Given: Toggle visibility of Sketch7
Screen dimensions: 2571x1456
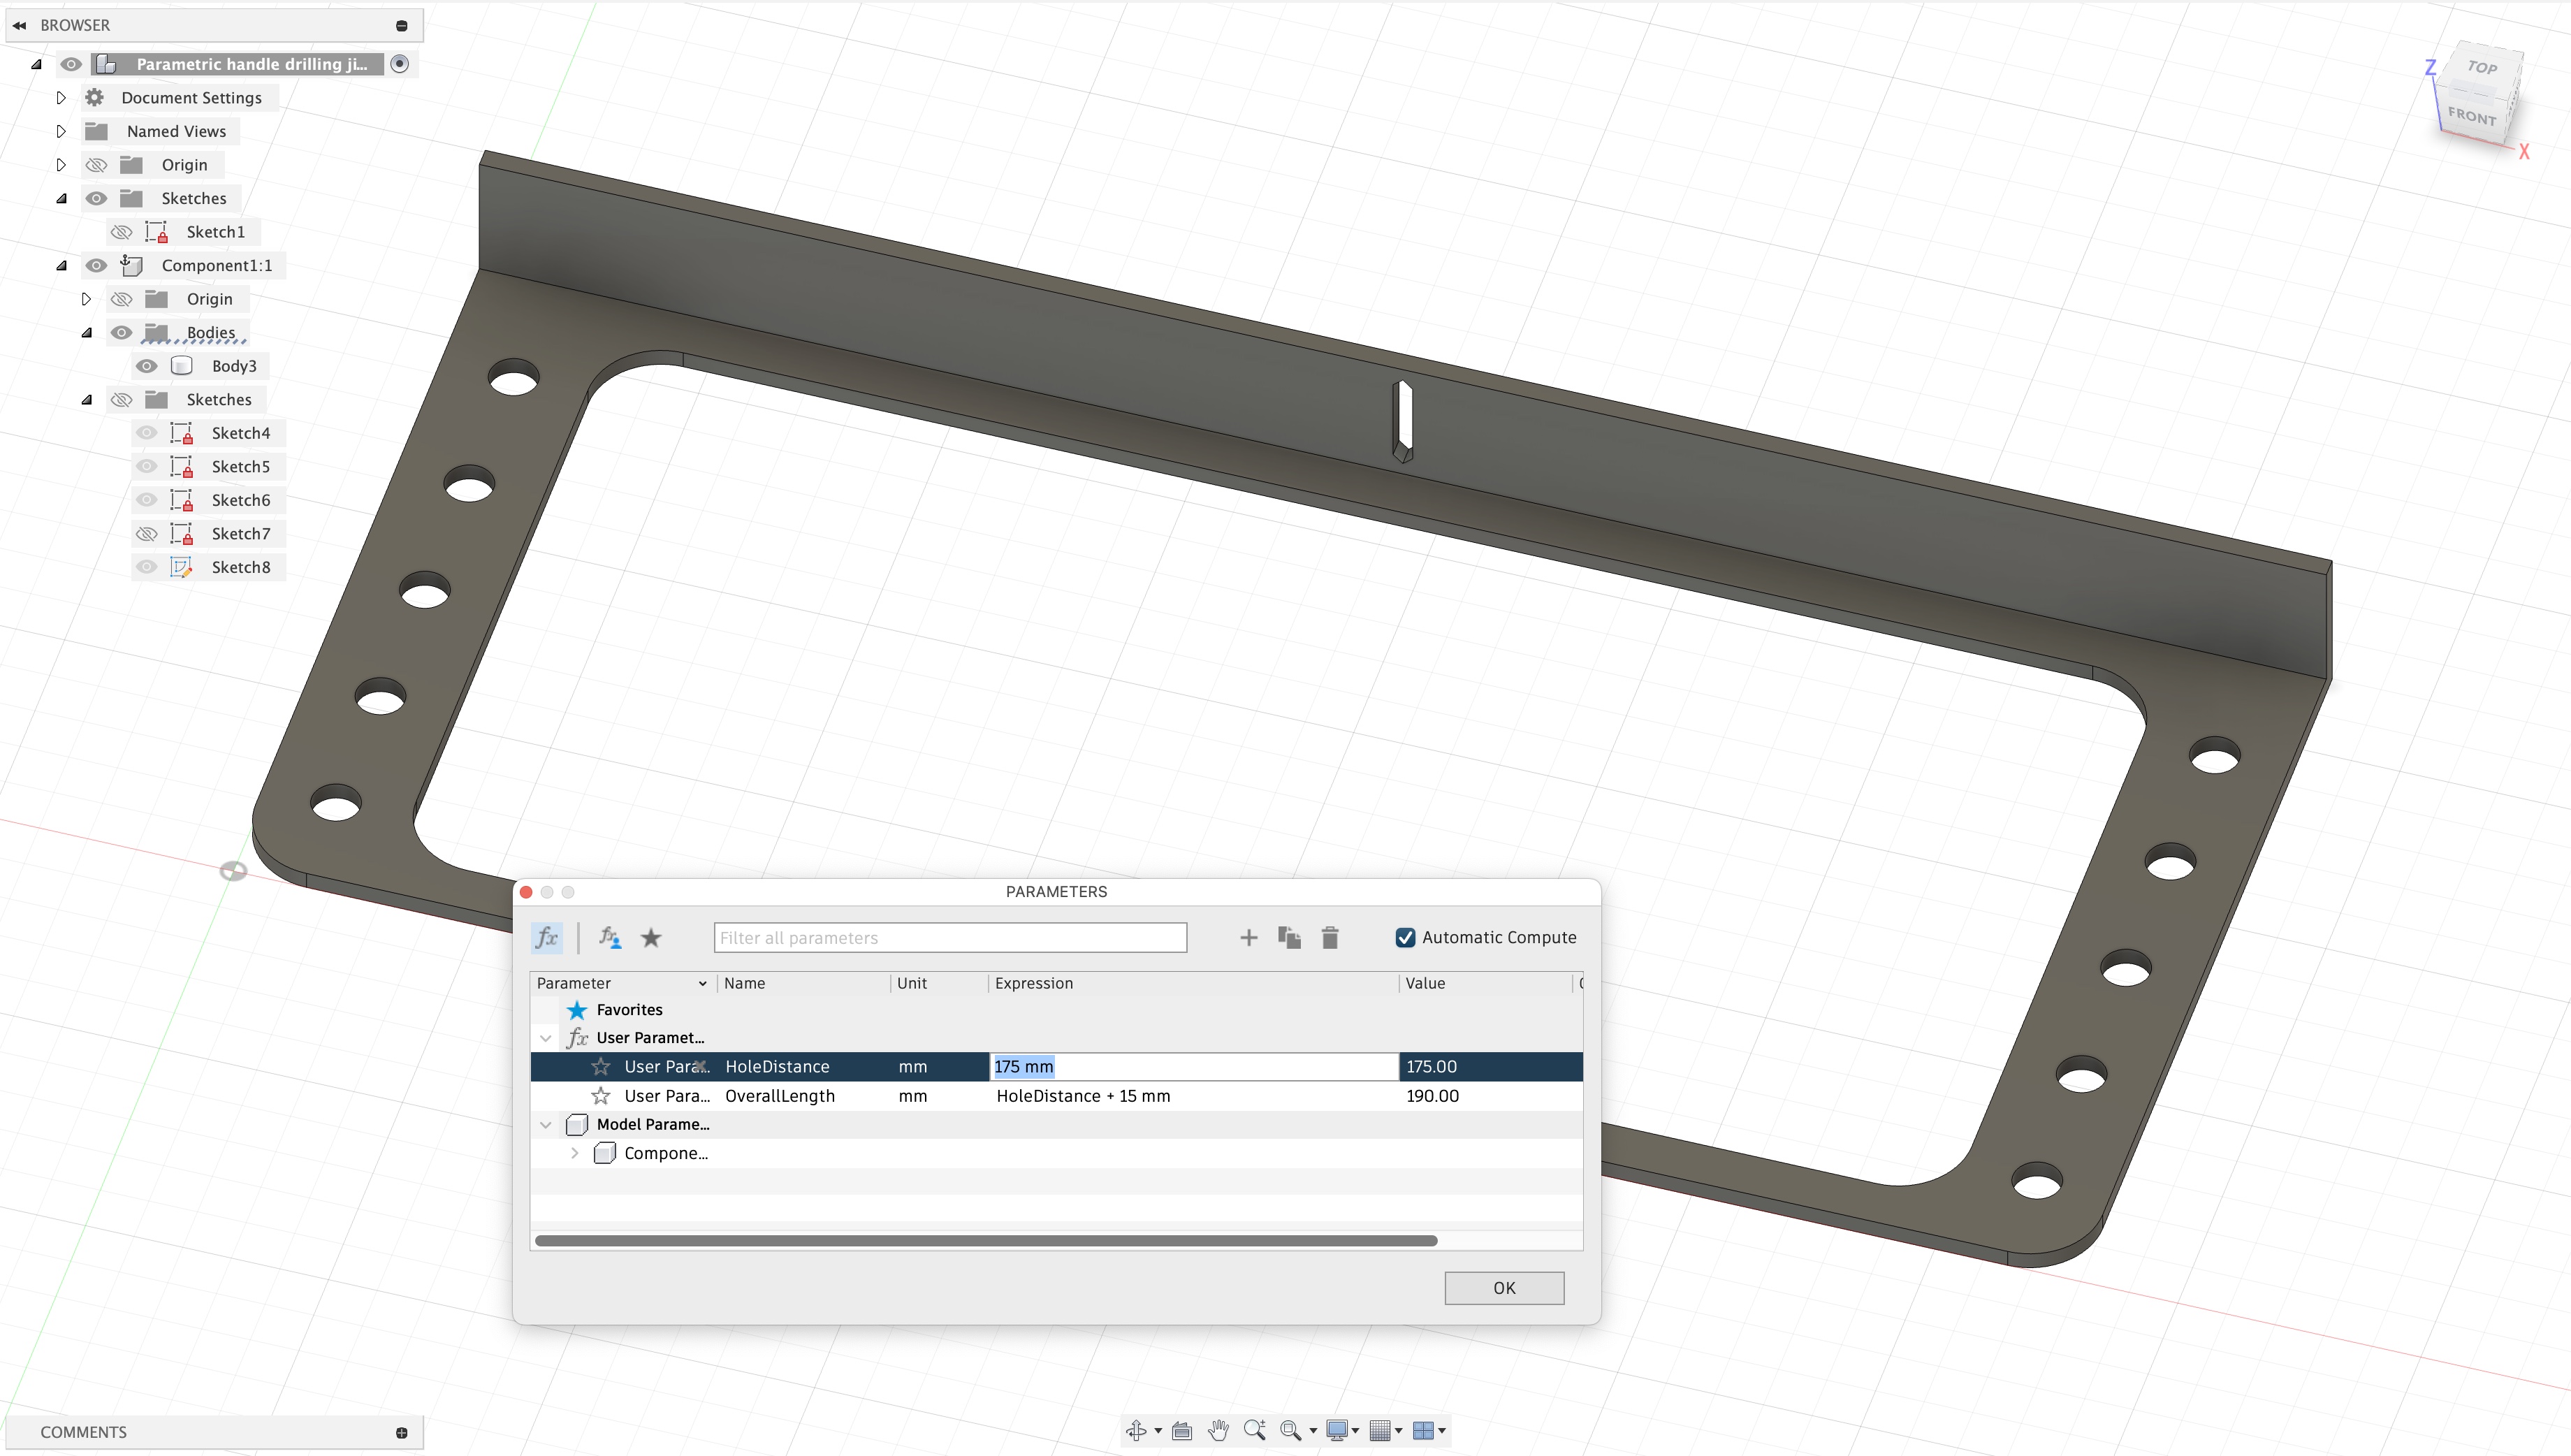Looking at the screenshot, I should tap(146, 533).
